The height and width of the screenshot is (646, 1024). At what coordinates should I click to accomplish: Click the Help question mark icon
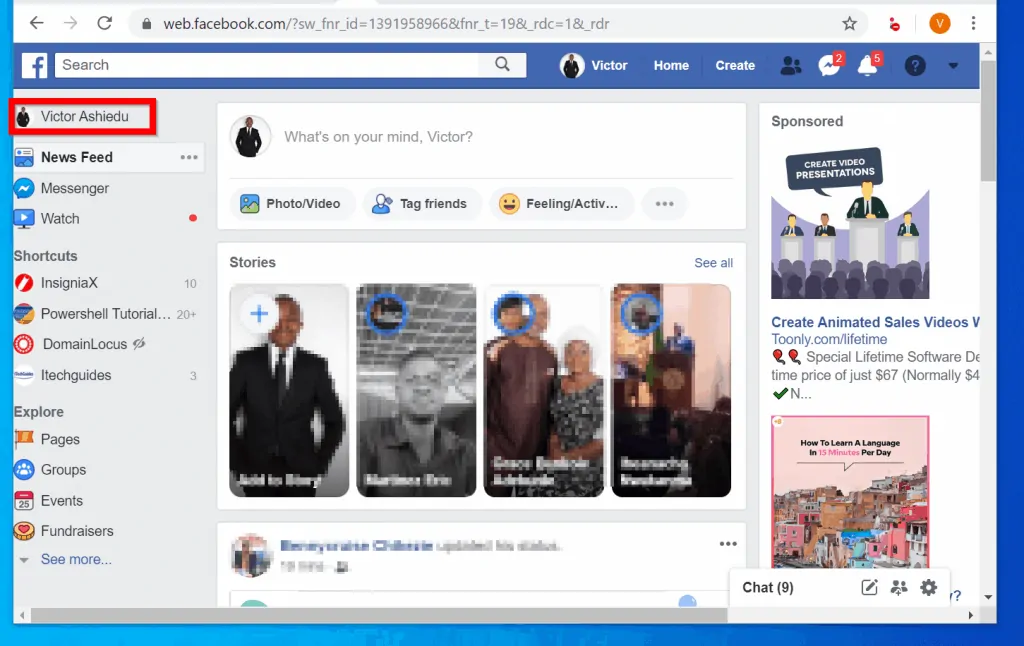[915, 65]
